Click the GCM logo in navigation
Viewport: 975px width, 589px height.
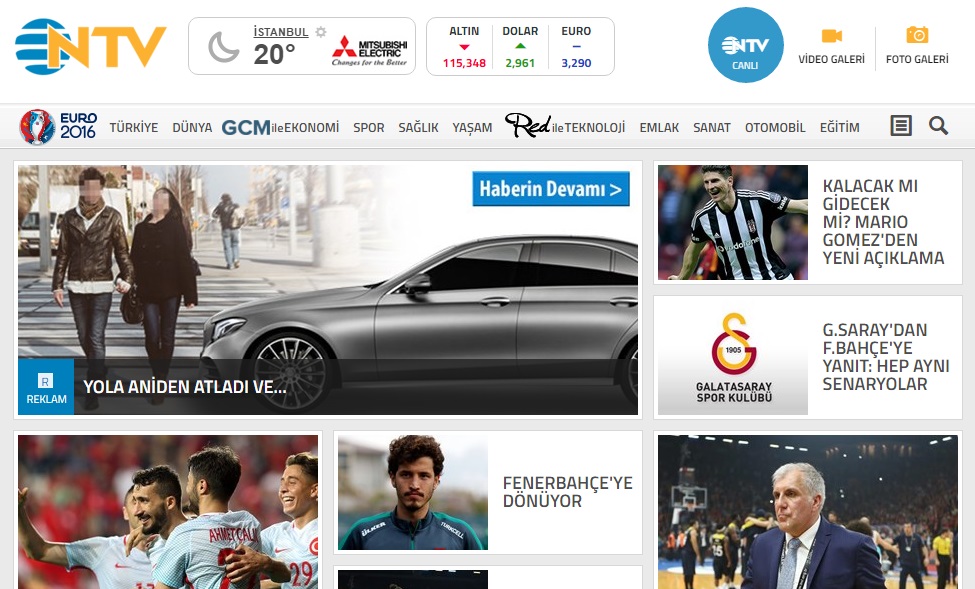[x=246, y=128]
